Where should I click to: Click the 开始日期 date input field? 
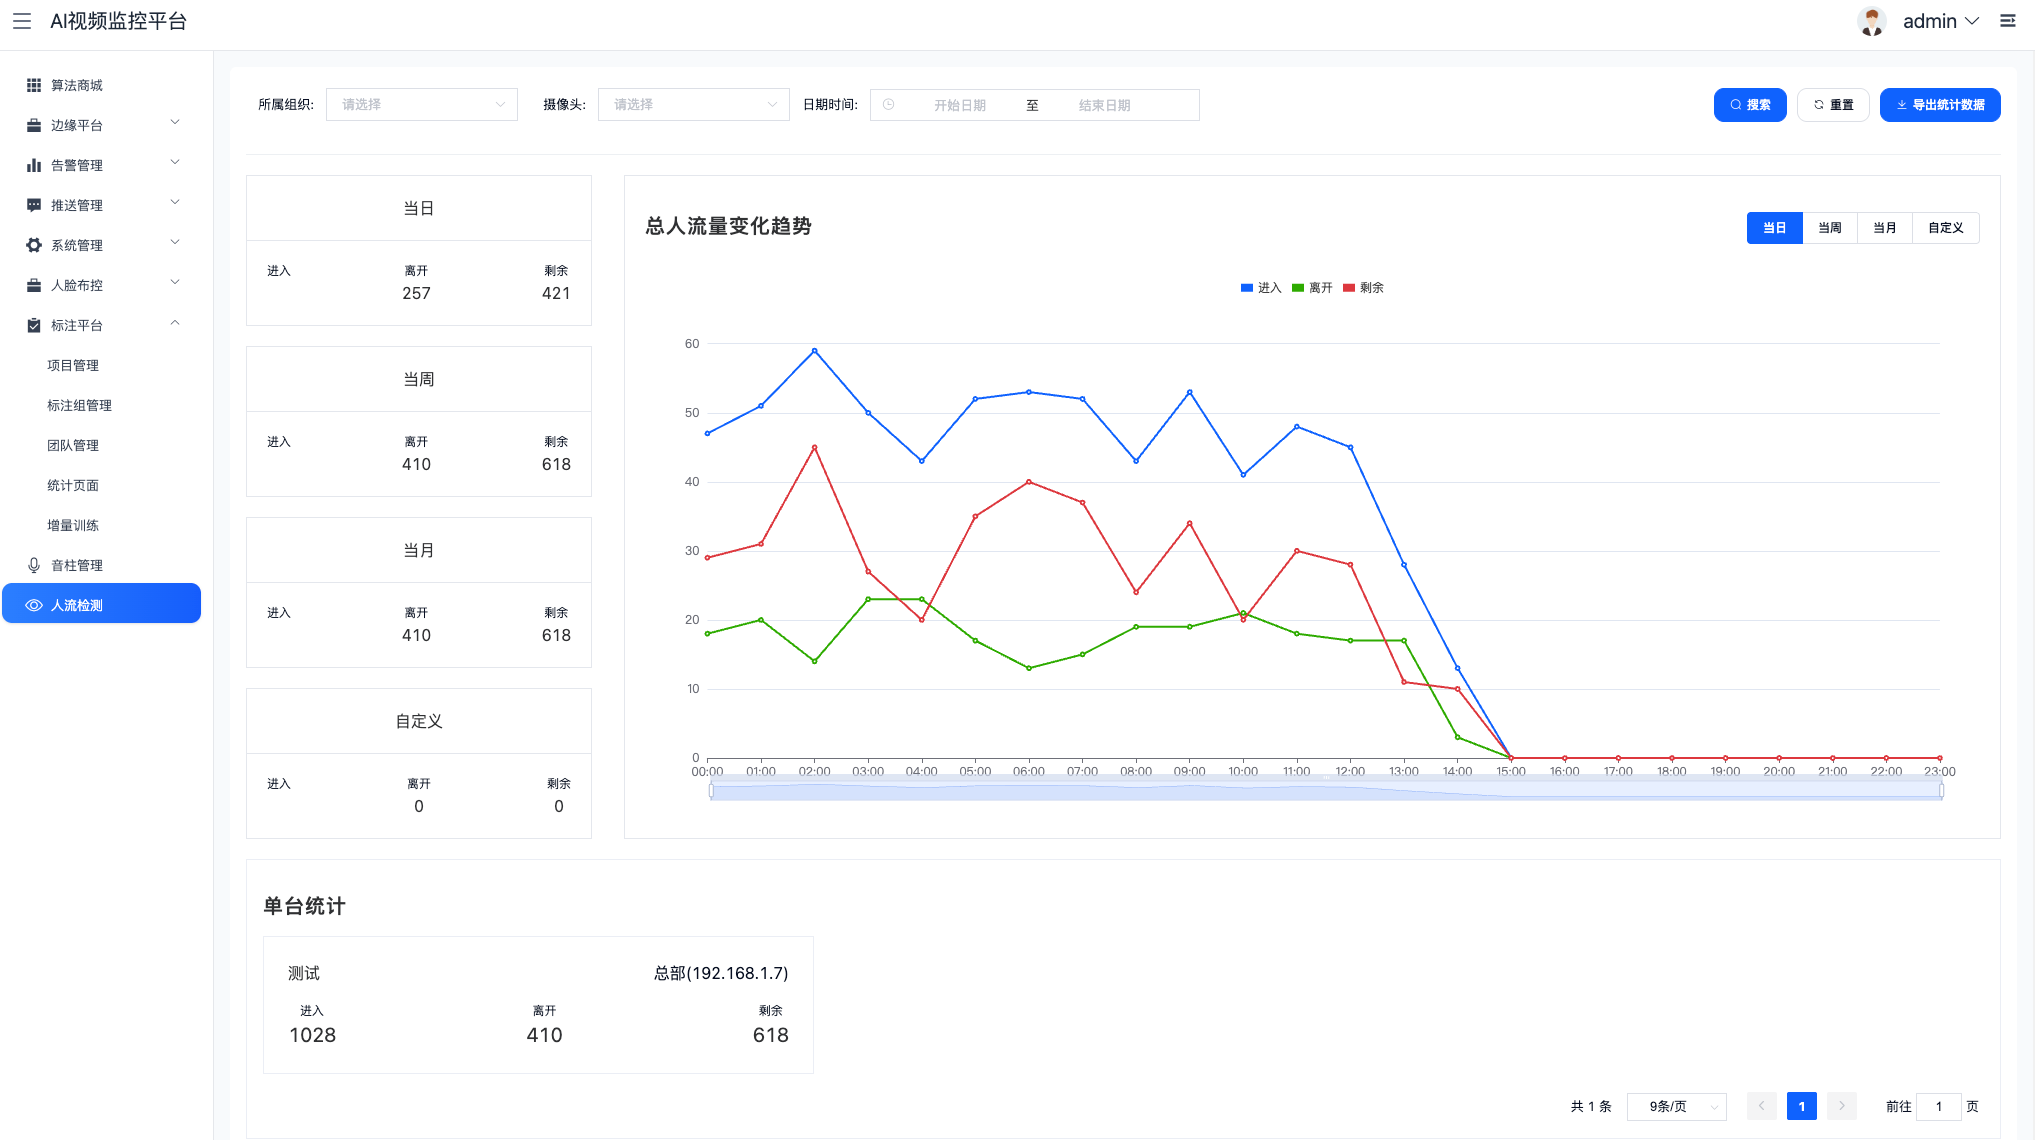(959, 105)
